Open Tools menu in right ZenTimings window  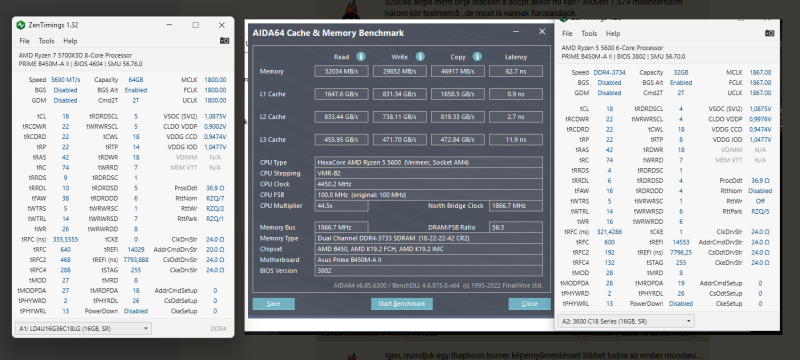click(589, 34)
